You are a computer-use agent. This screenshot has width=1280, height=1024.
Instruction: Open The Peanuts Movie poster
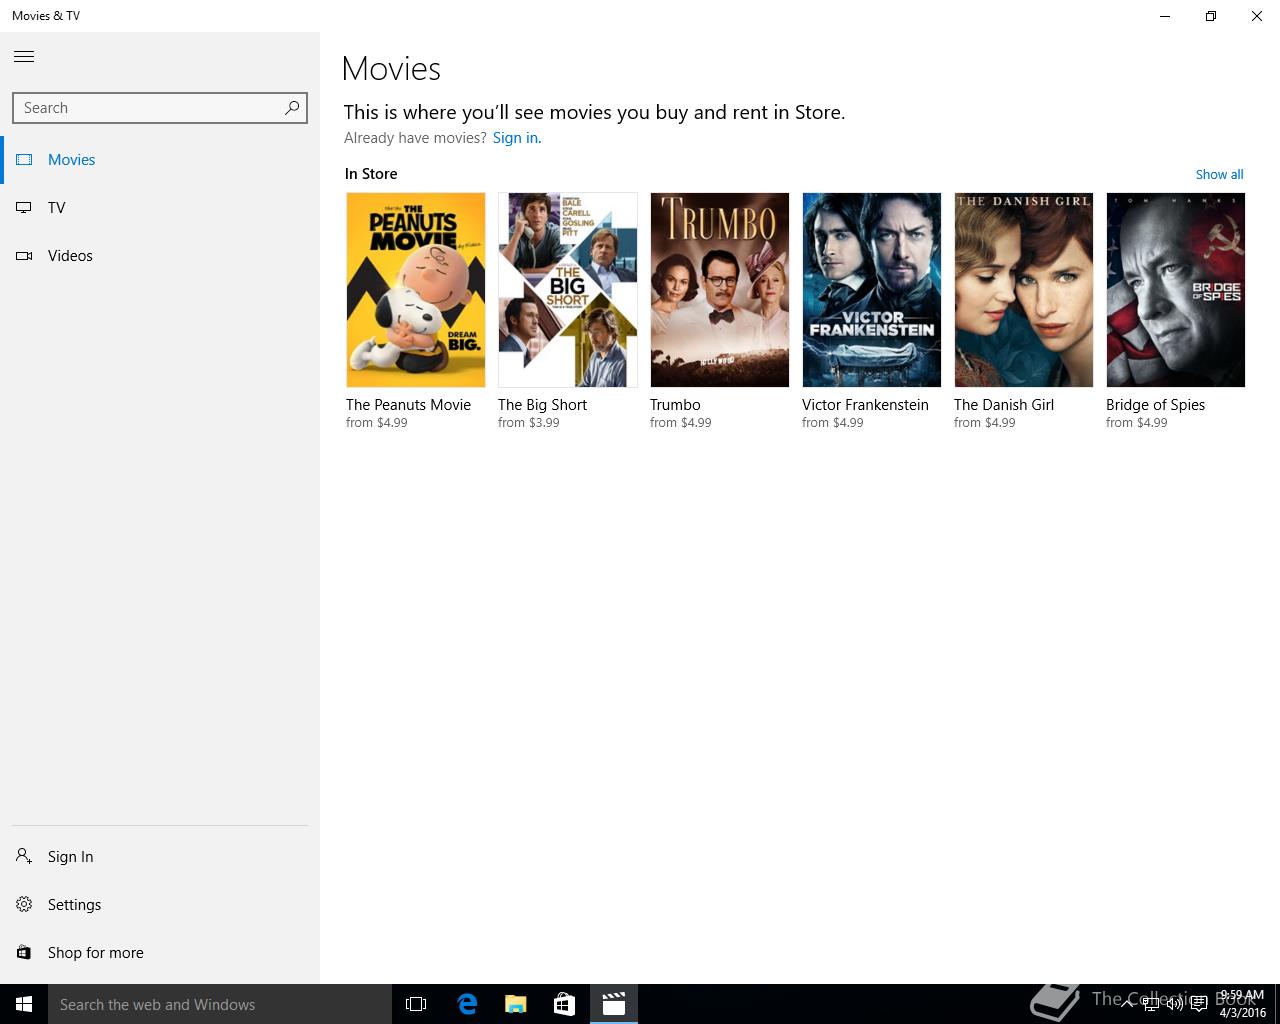click(x=416, y=290)
